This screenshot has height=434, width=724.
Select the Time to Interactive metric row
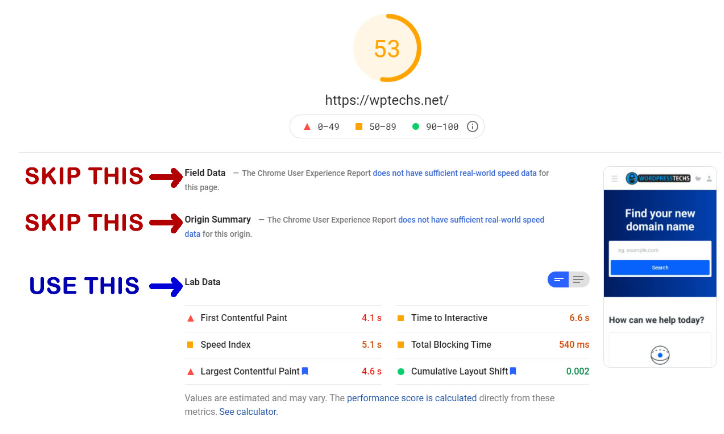(x=493, y=318)
